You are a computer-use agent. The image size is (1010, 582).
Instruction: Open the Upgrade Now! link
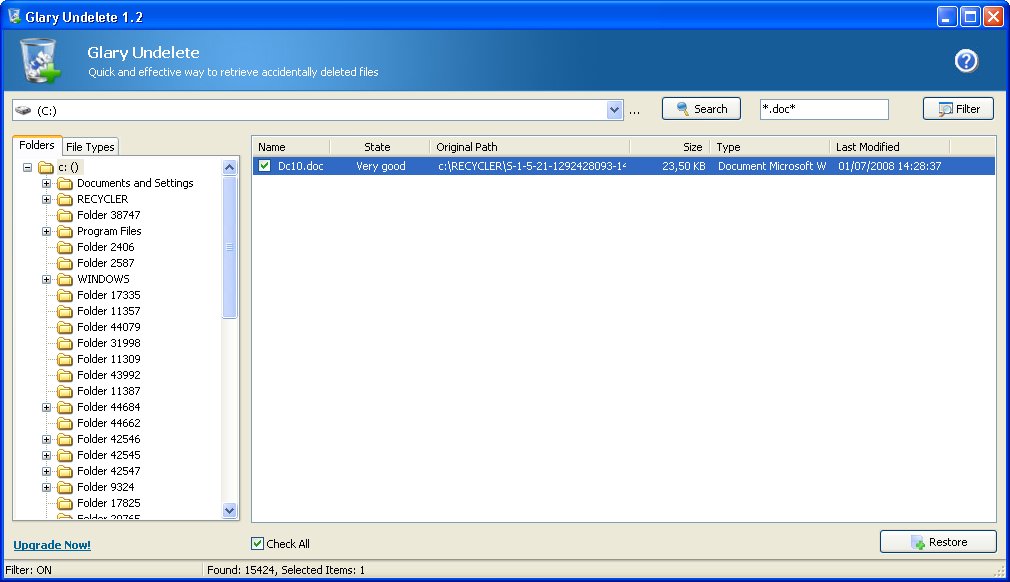[x=52, y=545]
